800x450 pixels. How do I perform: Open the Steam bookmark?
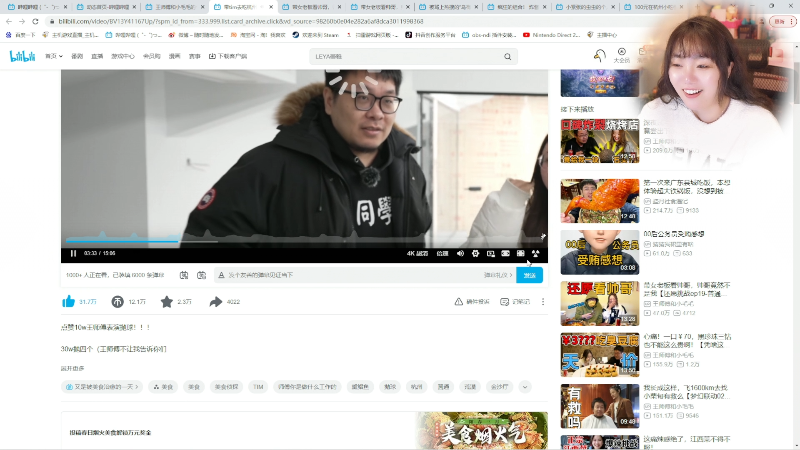(x=316, y=35)
